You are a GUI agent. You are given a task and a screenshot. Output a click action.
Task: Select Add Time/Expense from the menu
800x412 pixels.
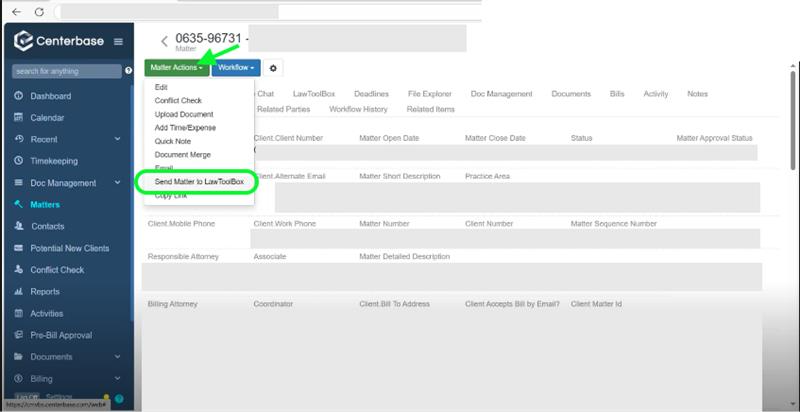coord(185,127)
